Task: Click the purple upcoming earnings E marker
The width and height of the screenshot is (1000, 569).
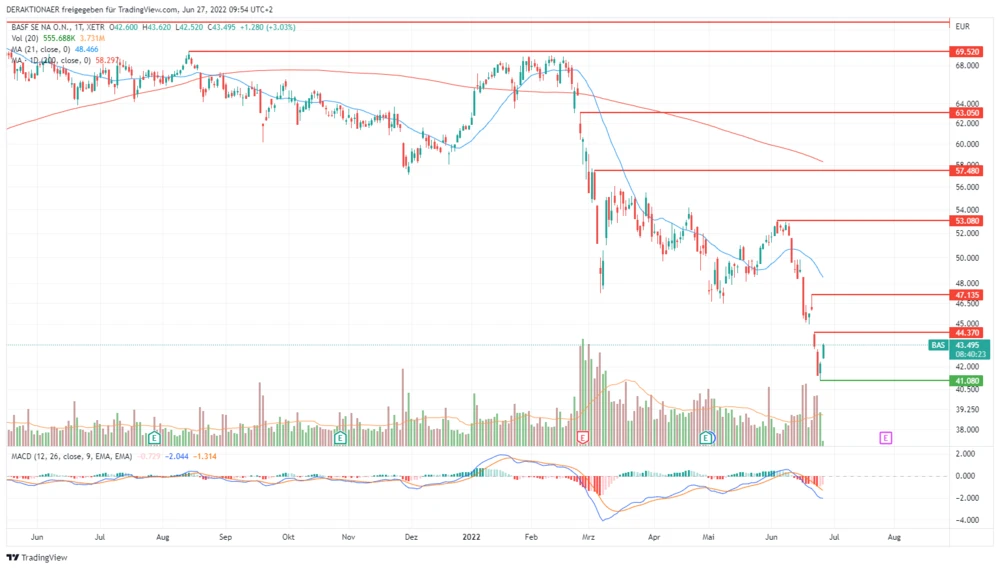Action: tap(885, 438)
